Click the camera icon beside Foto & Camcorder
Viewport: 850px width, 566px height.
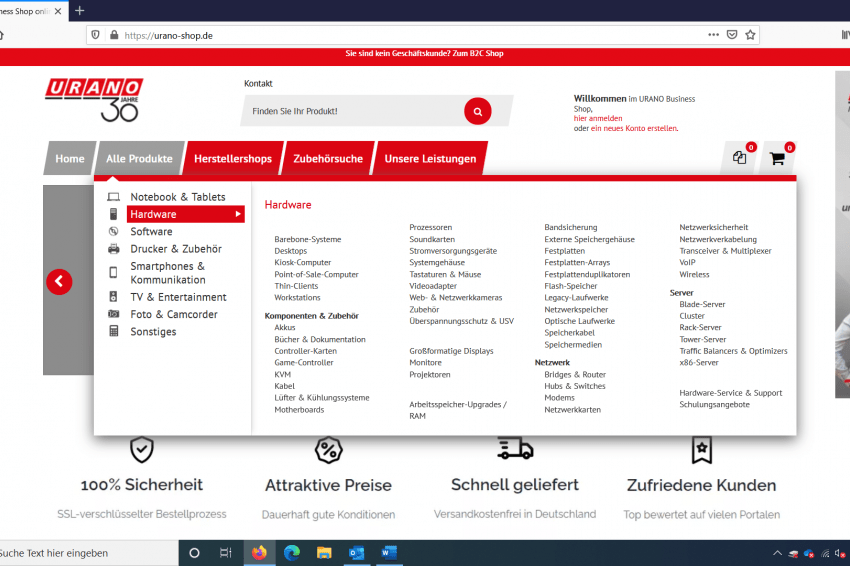pos(113,314)
